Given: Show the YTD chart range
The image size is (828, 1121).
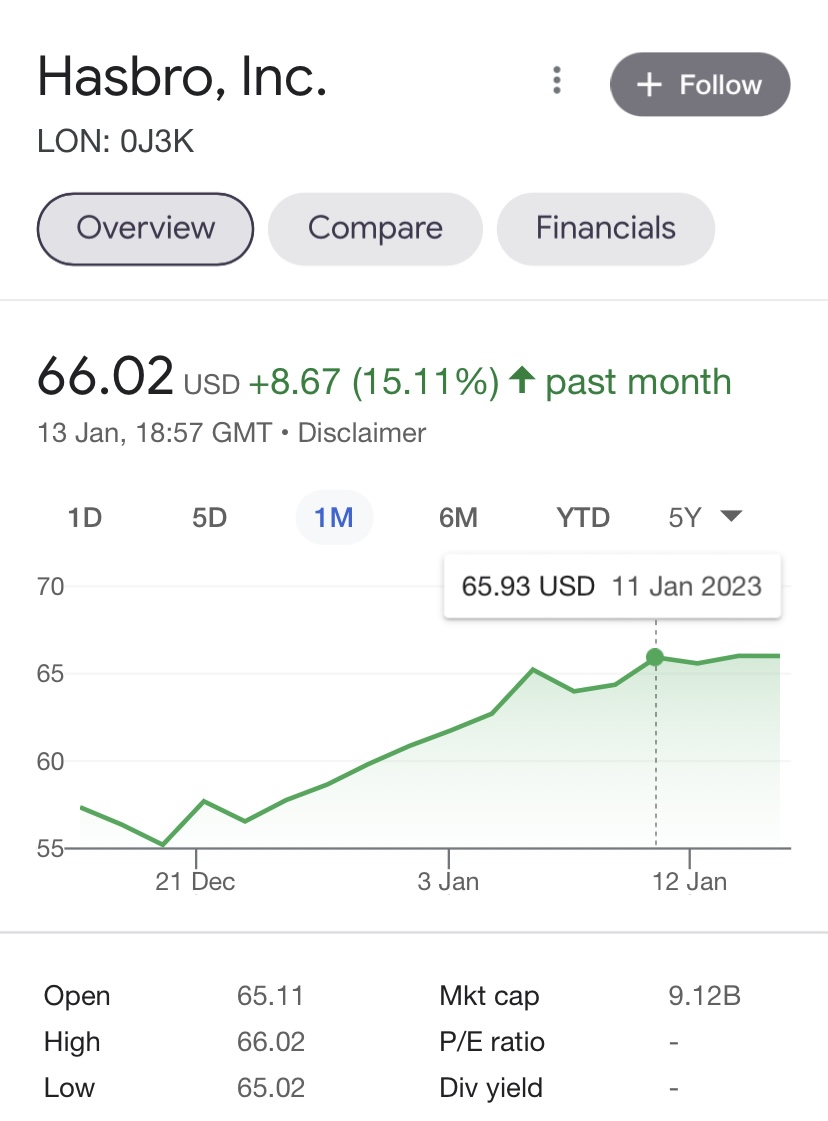Looking at the screenshot, I should pyautogui.click(x=583, y=518).
